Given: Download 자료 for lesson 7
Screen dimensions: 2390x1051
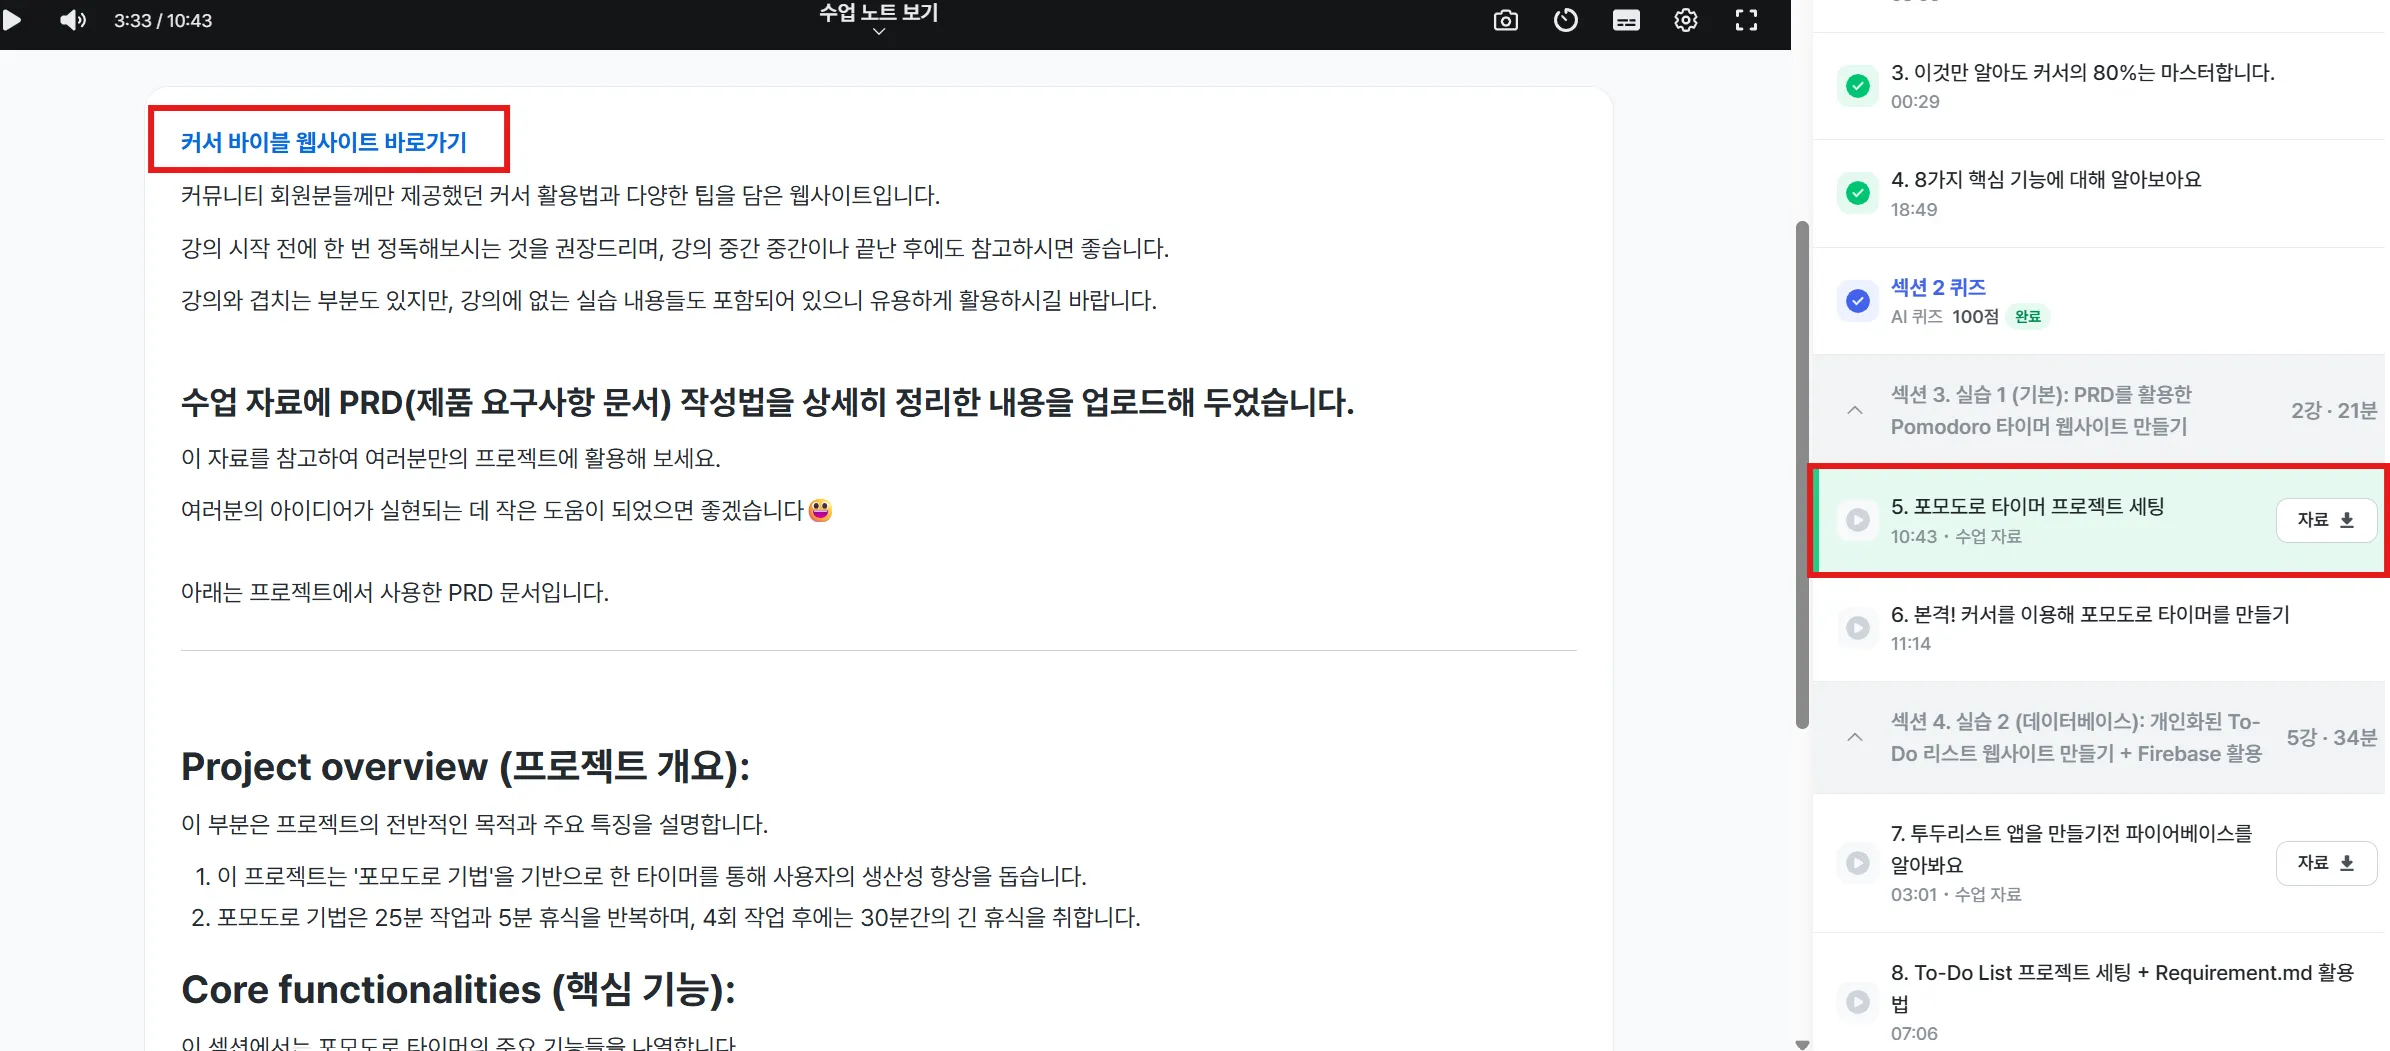Looking at the screenshot, I should 2326,863.
